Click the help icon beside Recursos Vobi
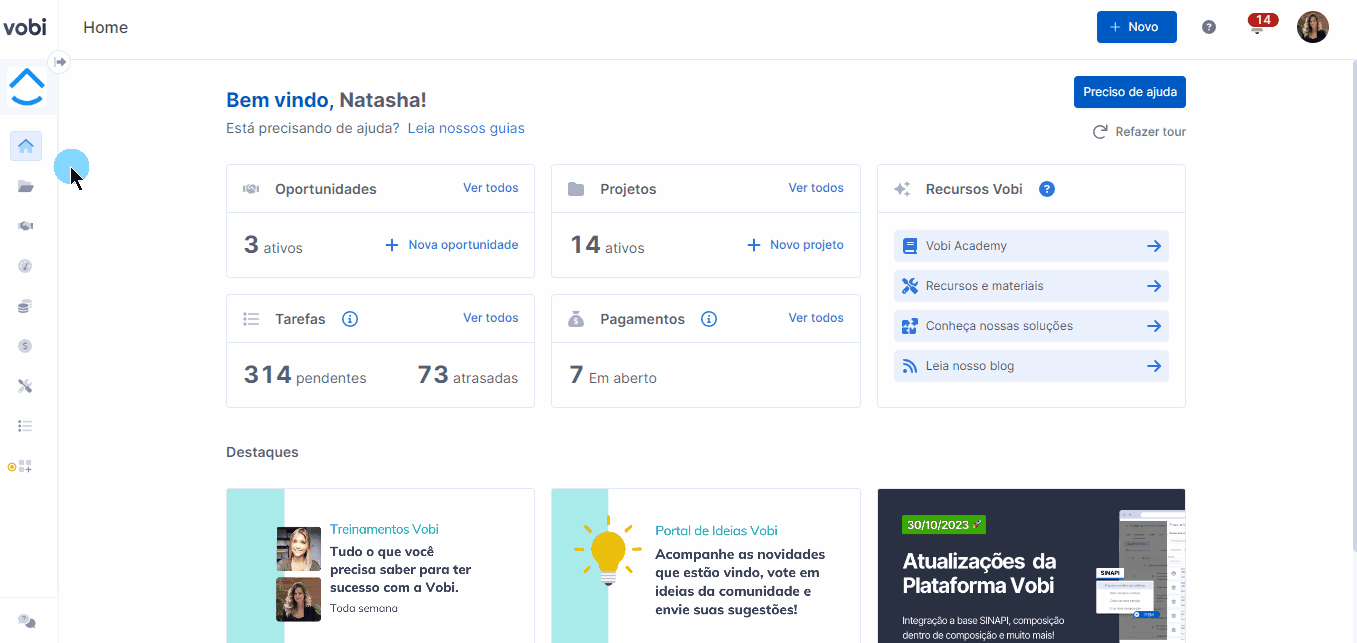 click(x=1047, y=189)
